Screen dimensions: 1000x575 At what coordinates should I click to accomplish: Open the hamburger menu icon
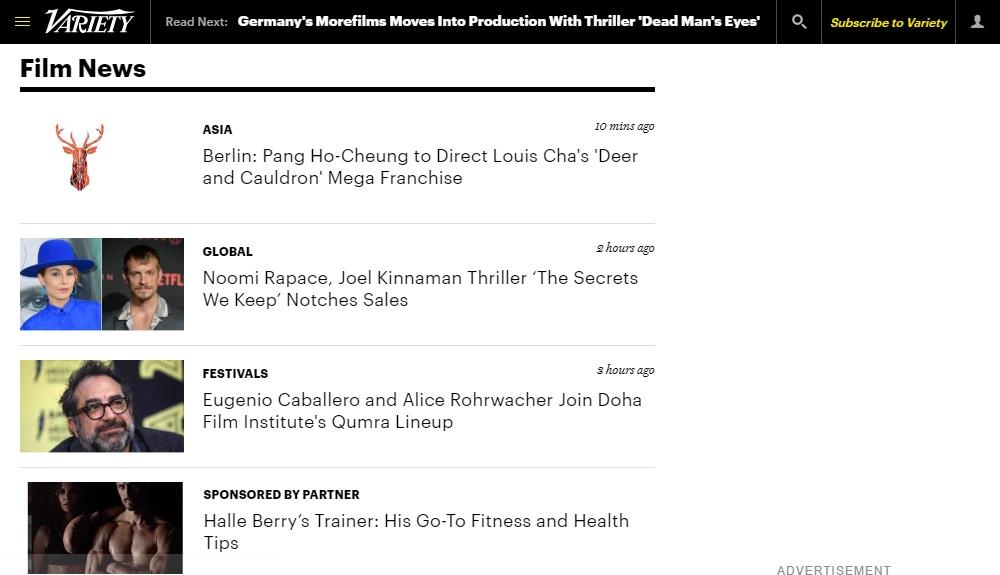[22, 21]
